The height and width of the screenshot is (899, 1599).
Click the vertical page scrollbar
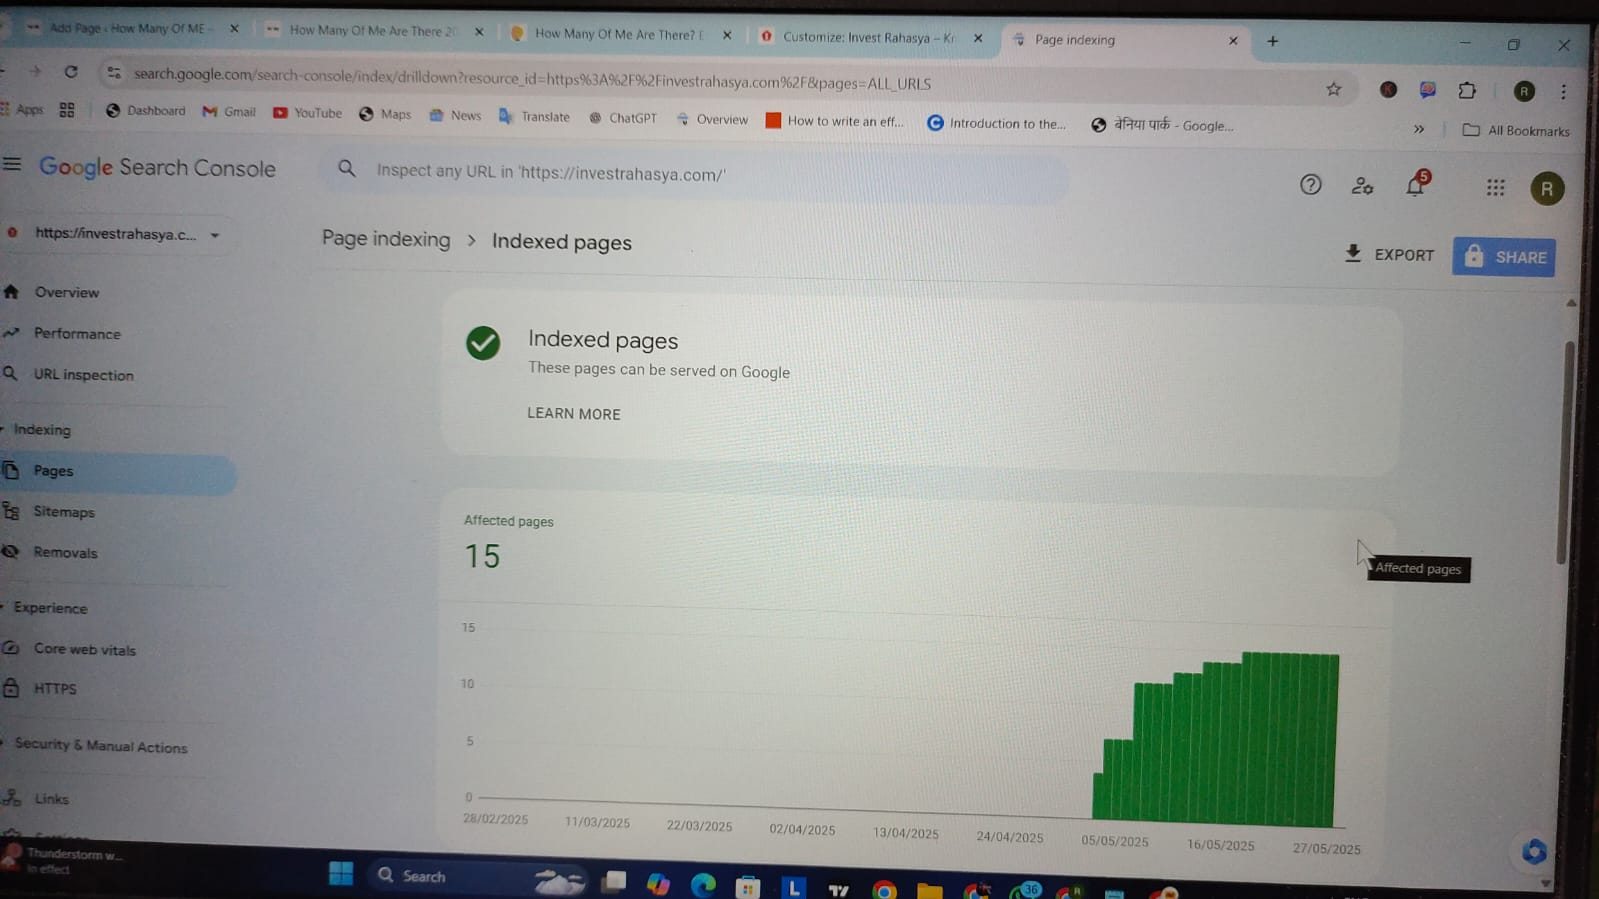coord(1565,452)
